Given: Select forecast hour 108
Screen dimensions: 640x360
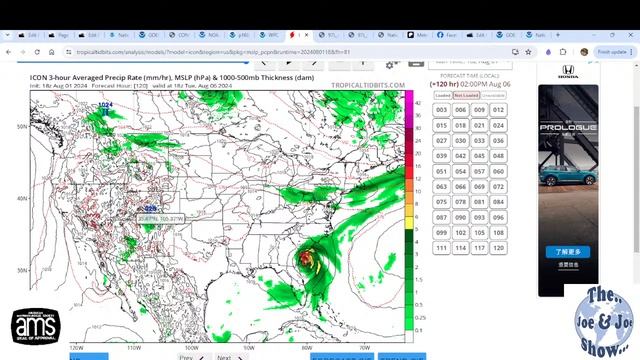Looking at the screenshot, I should click(498, 233).
